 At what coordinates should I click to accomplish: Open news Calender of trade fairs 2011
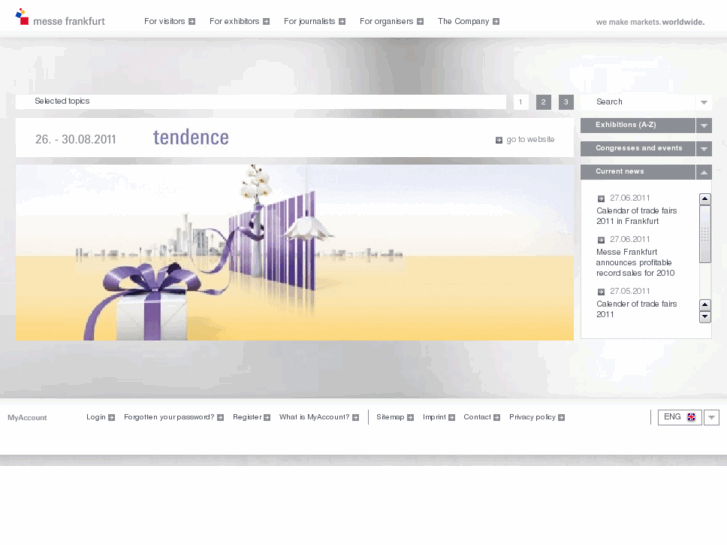click(637, 309)
